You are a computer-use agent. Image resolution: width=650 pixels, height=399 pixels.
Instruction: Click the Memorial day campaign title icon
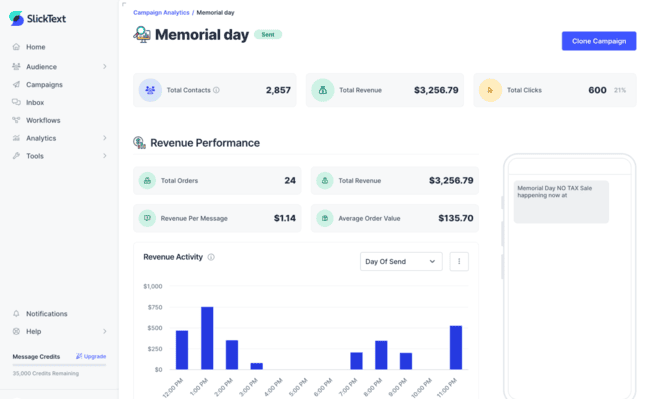(x=142, y=34)
